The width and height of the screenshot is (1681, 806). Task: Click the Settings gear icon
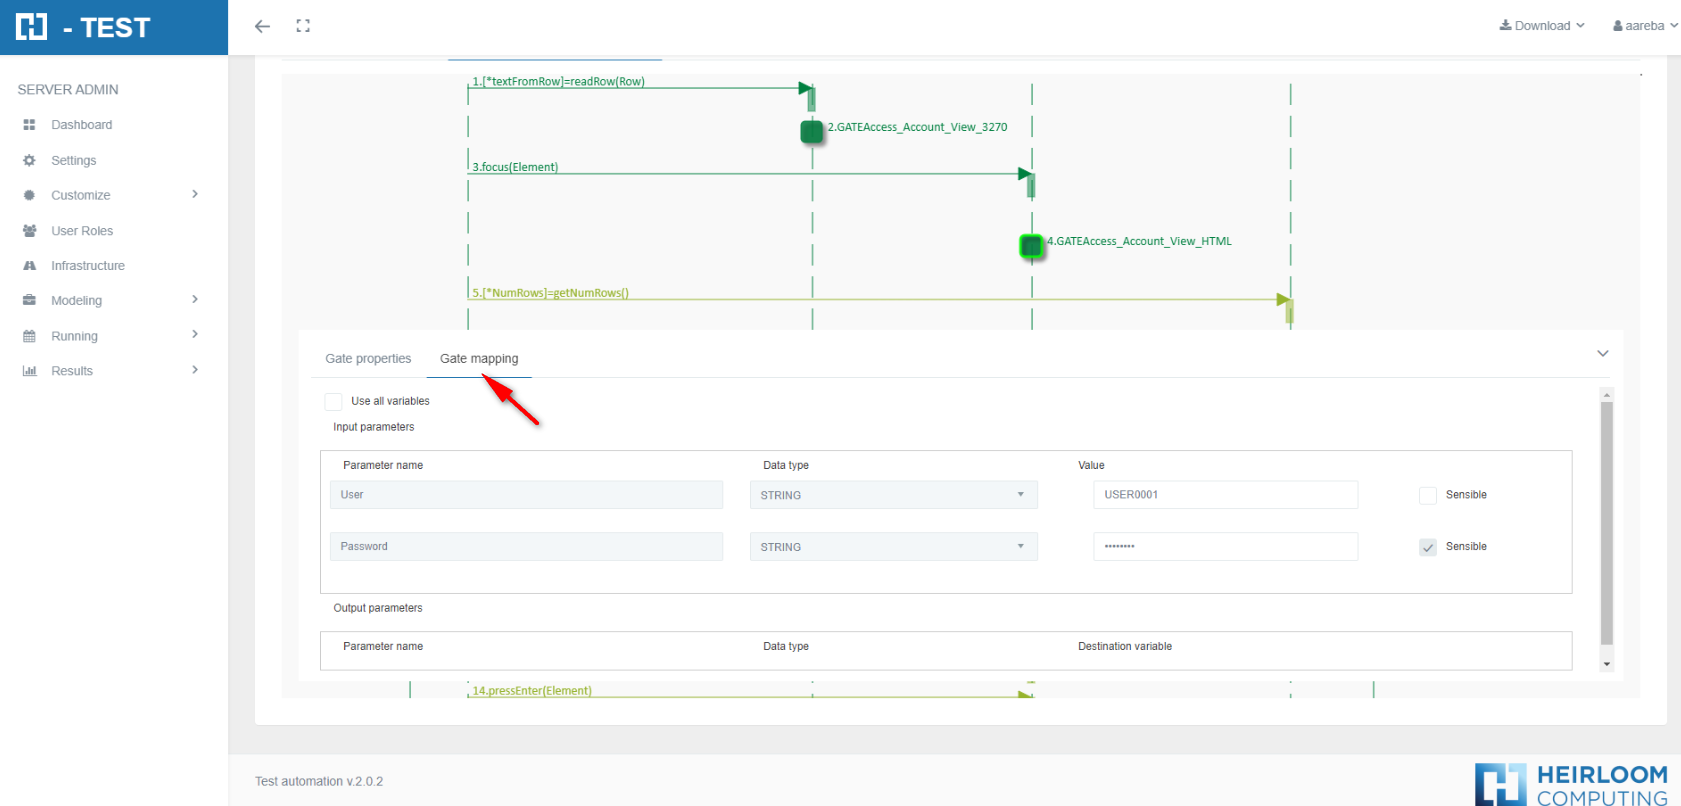pos(29,160)
